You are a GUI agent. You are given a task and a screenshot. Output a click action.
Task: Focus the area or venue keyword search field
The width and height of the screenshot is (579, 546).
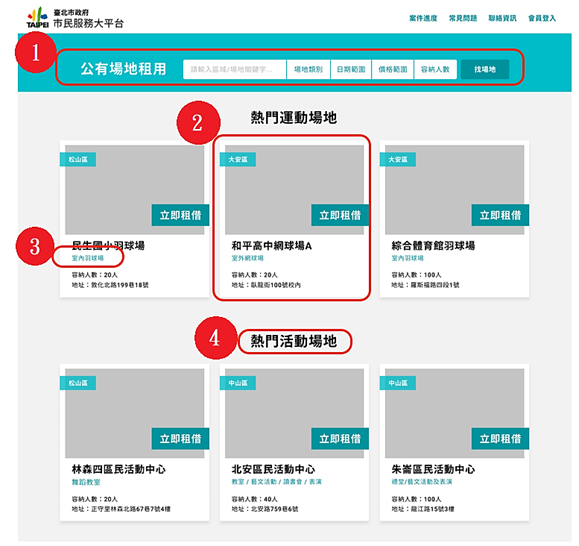pyautogui.click(x=234, y=69)
